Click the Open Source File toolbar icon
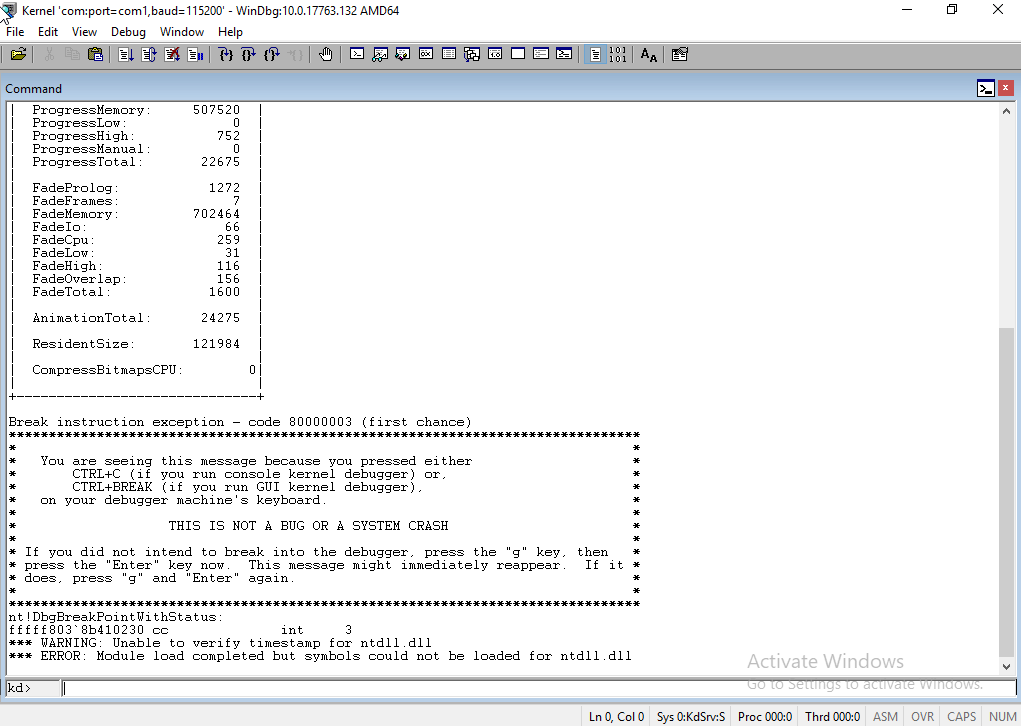Viewport: 1021px width, 726px height. pyautogui.click(x=18, y=55)
